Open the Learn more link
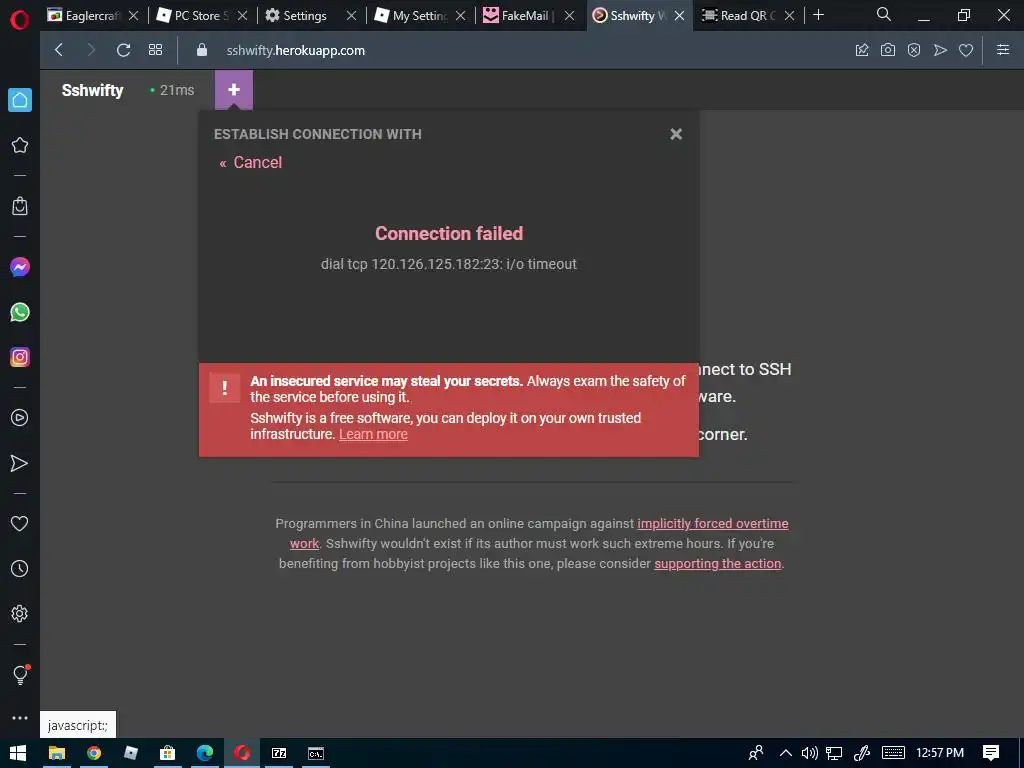 pos(373,434)
